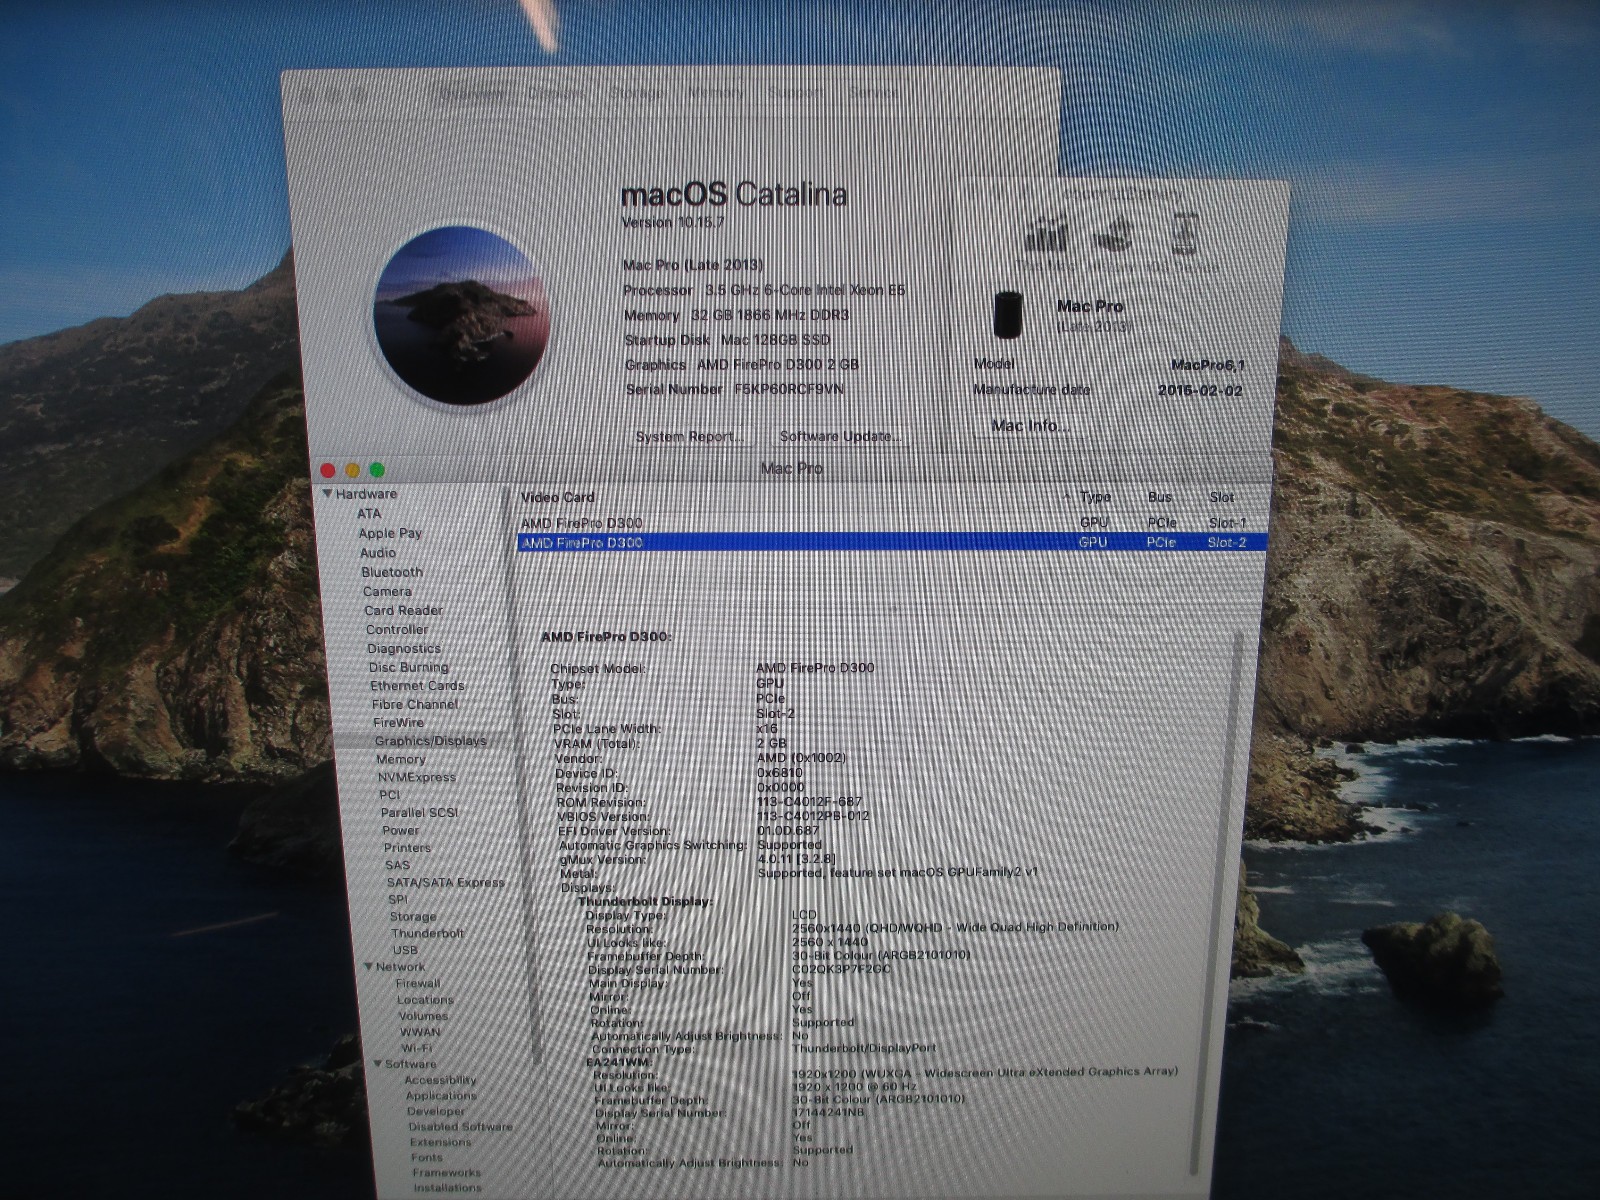Select Accessibility under Software

click(441, 1080)
